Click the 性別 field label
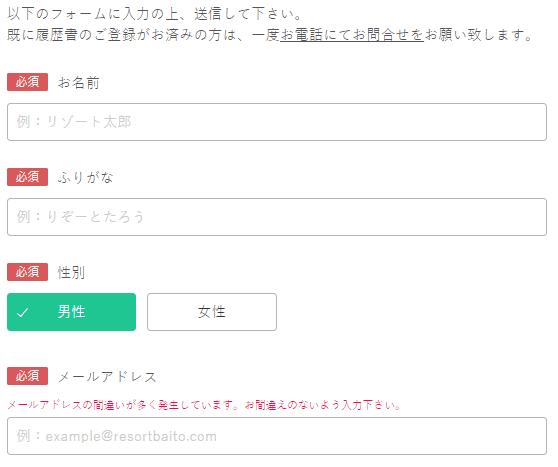 72,272
